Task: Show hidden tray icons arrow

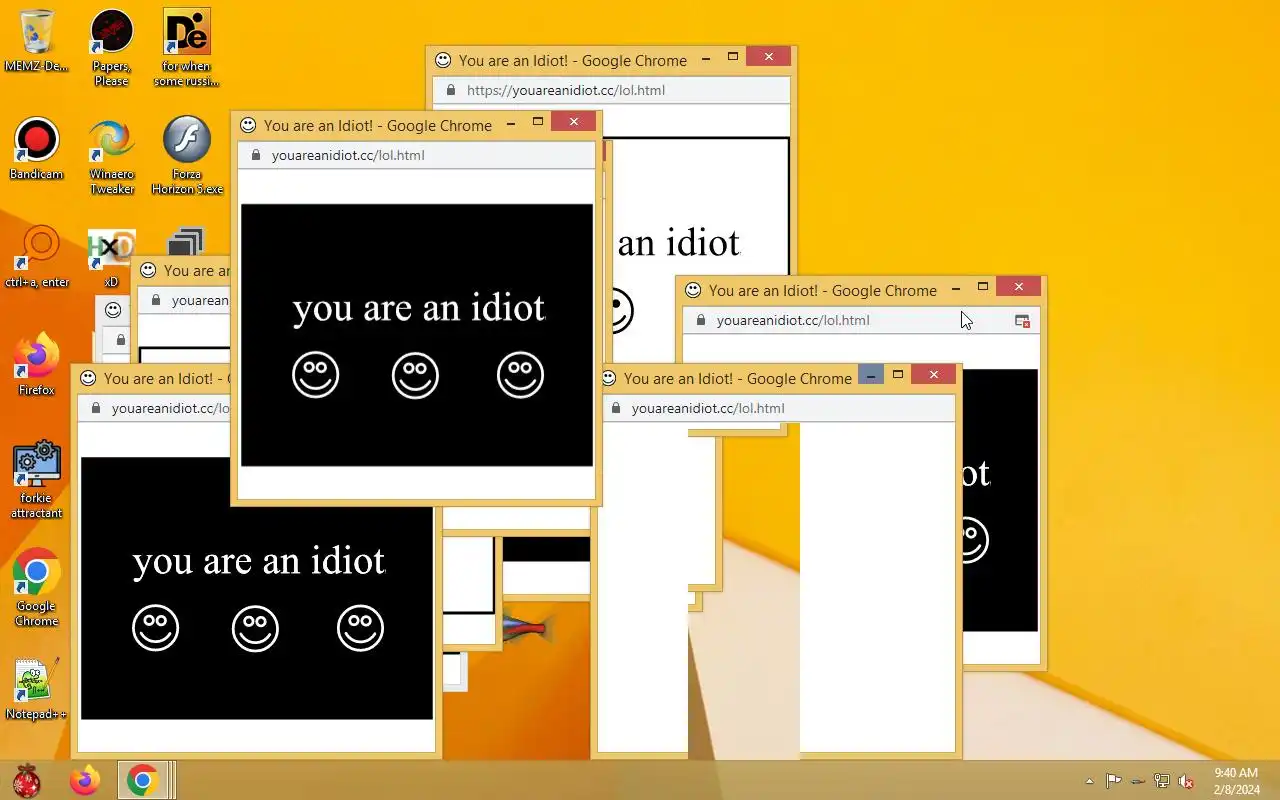Action: (x=1089, y=781)
